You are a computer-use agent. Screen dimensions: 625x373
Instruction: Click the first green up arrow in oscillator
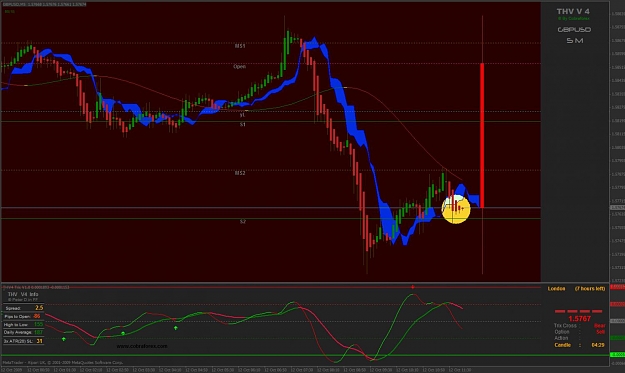[64, 339]
